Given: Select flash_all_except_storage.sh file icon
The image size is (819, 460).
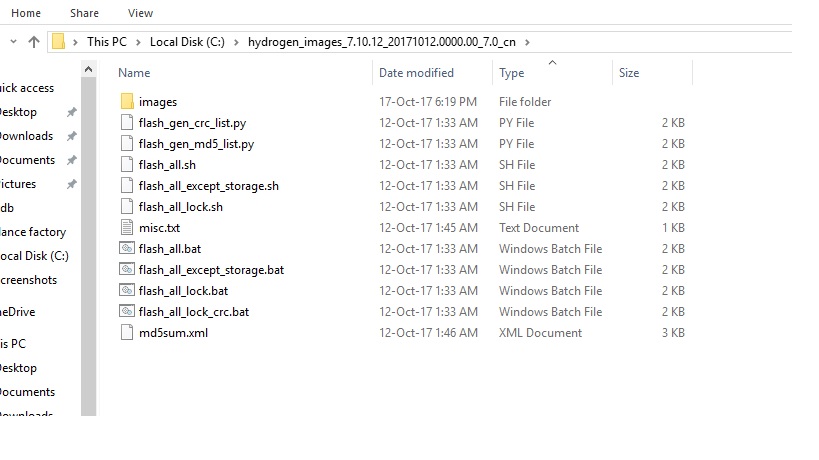Looking at the screenshot, I should 127,185.
